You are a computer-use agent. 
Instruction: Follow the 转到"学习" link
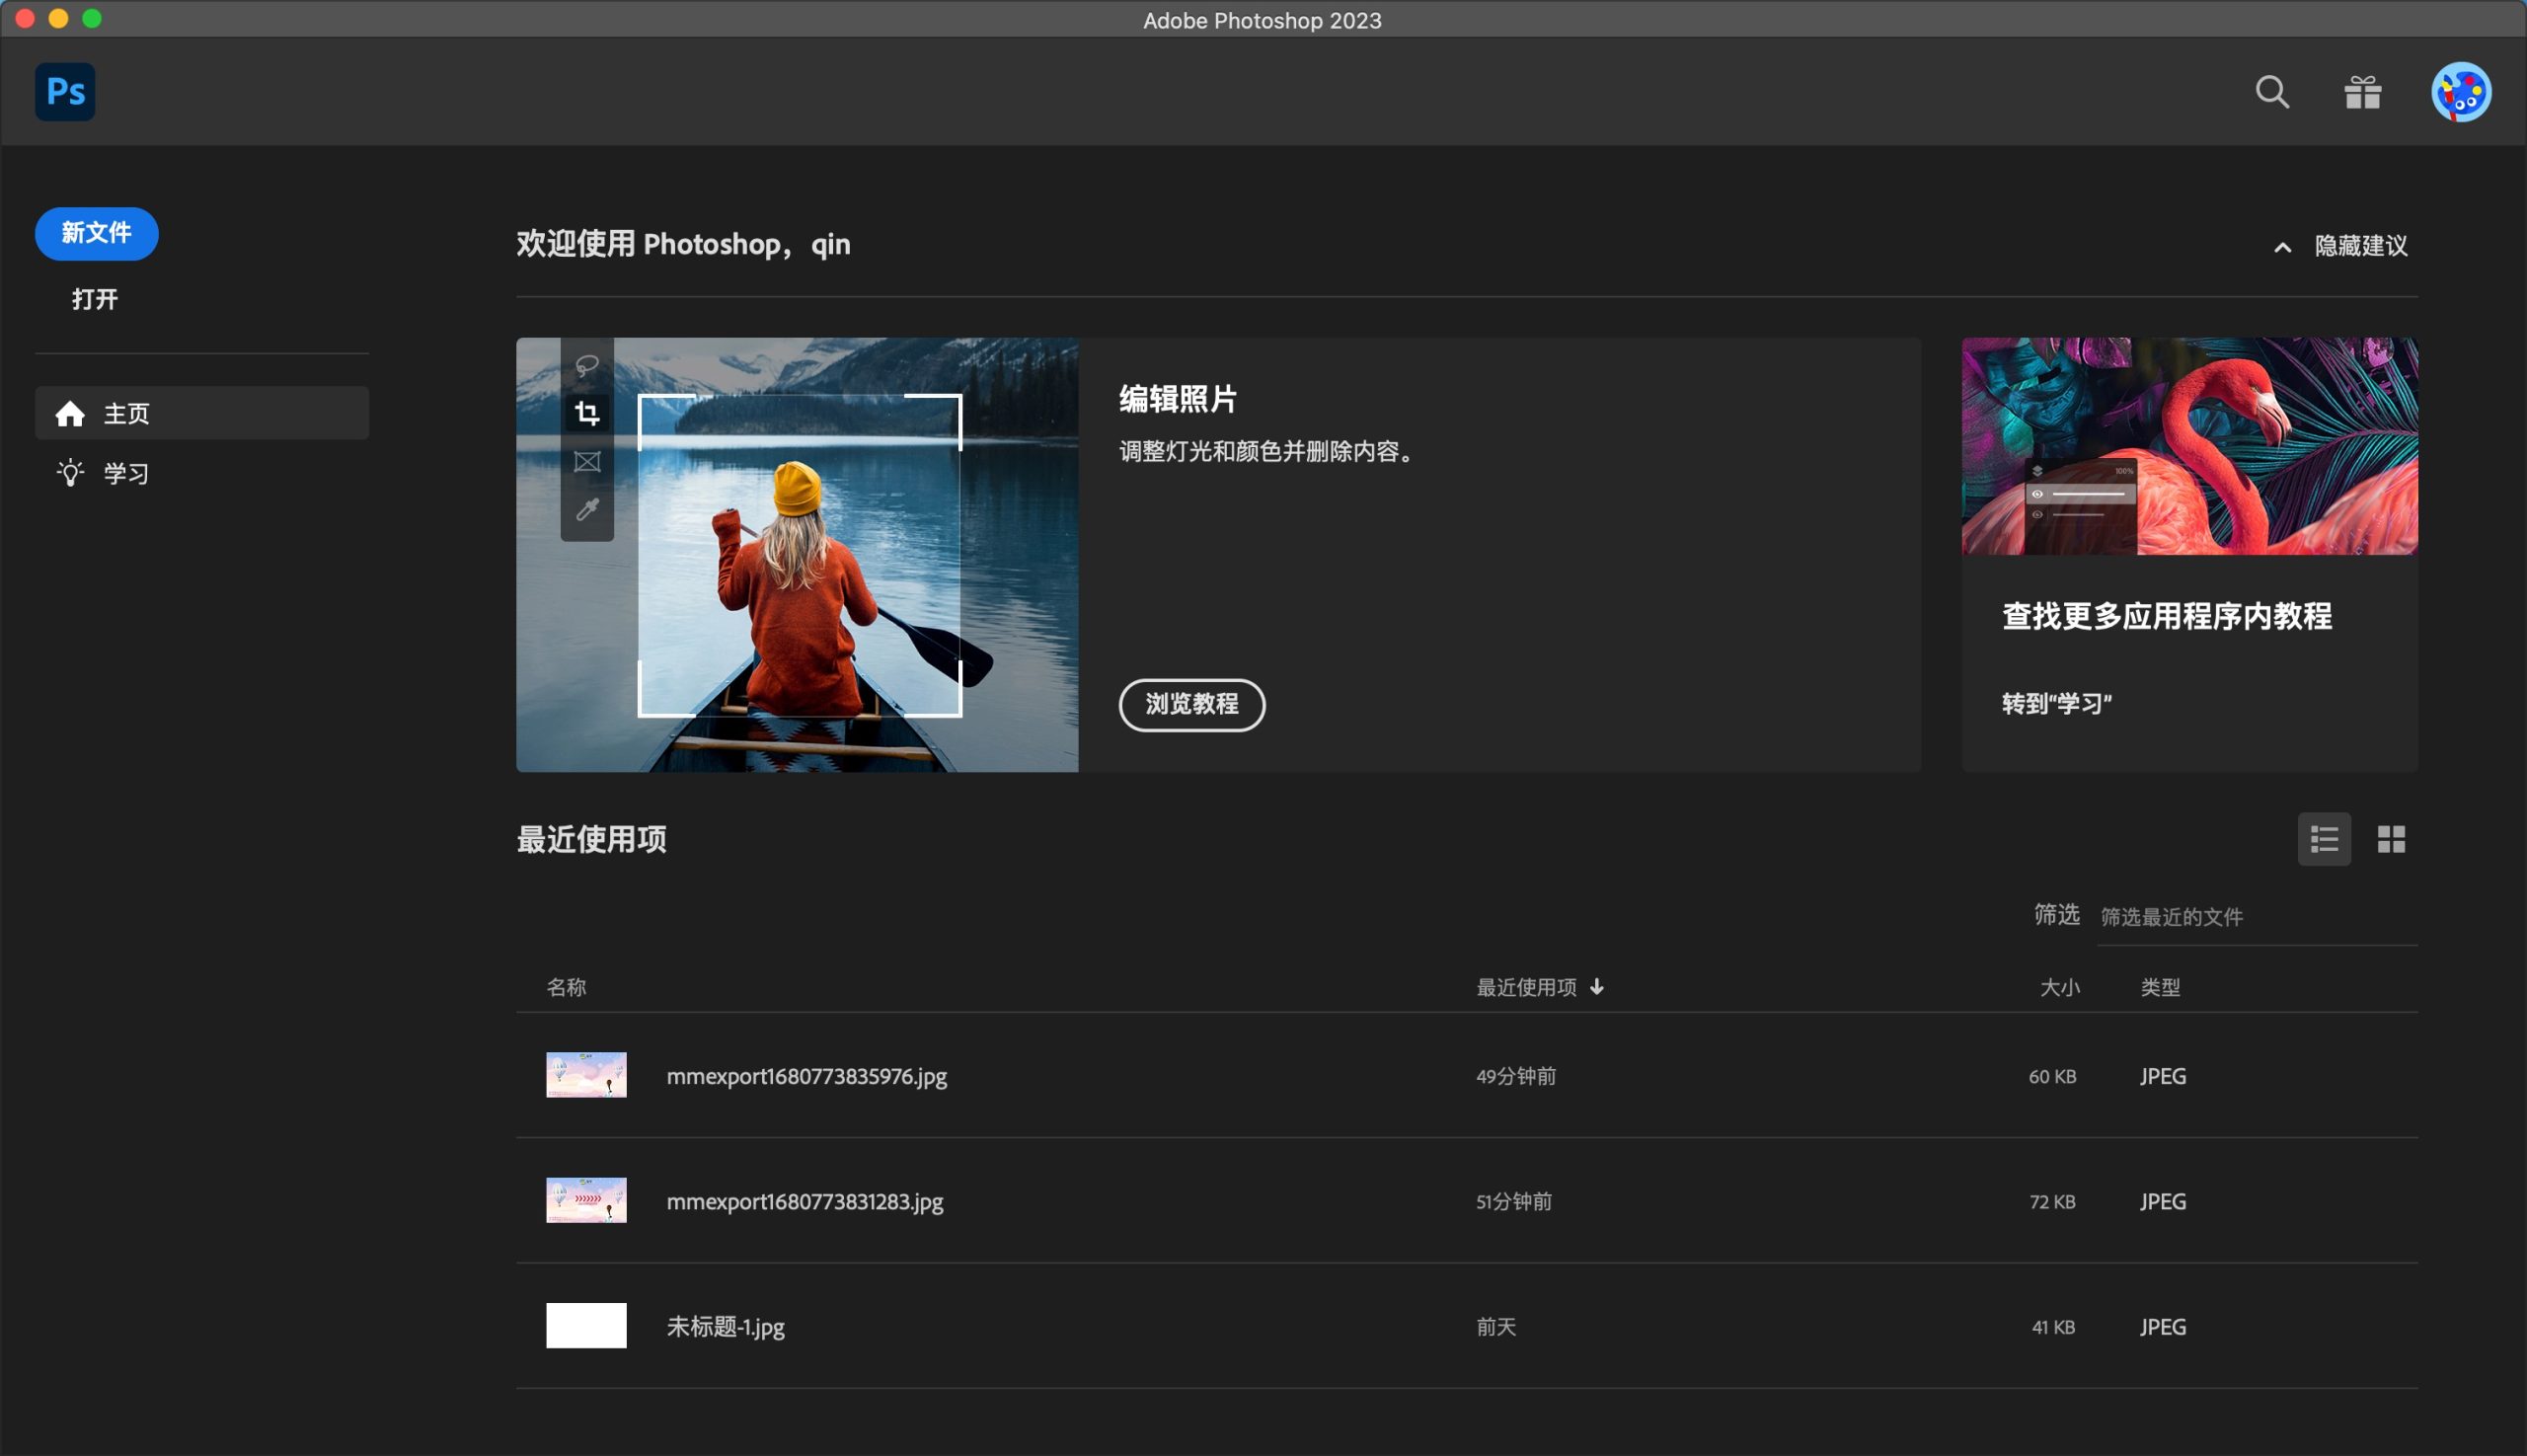[2057, 703]
